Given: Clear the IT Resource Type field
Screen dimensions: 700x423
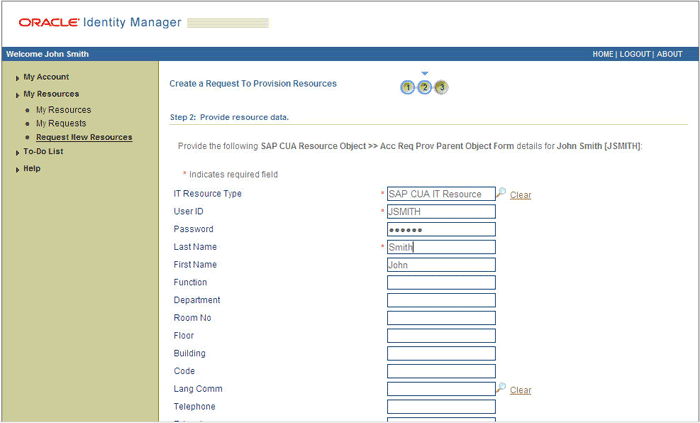Looking at the screenshot, I should pos(521,195).
